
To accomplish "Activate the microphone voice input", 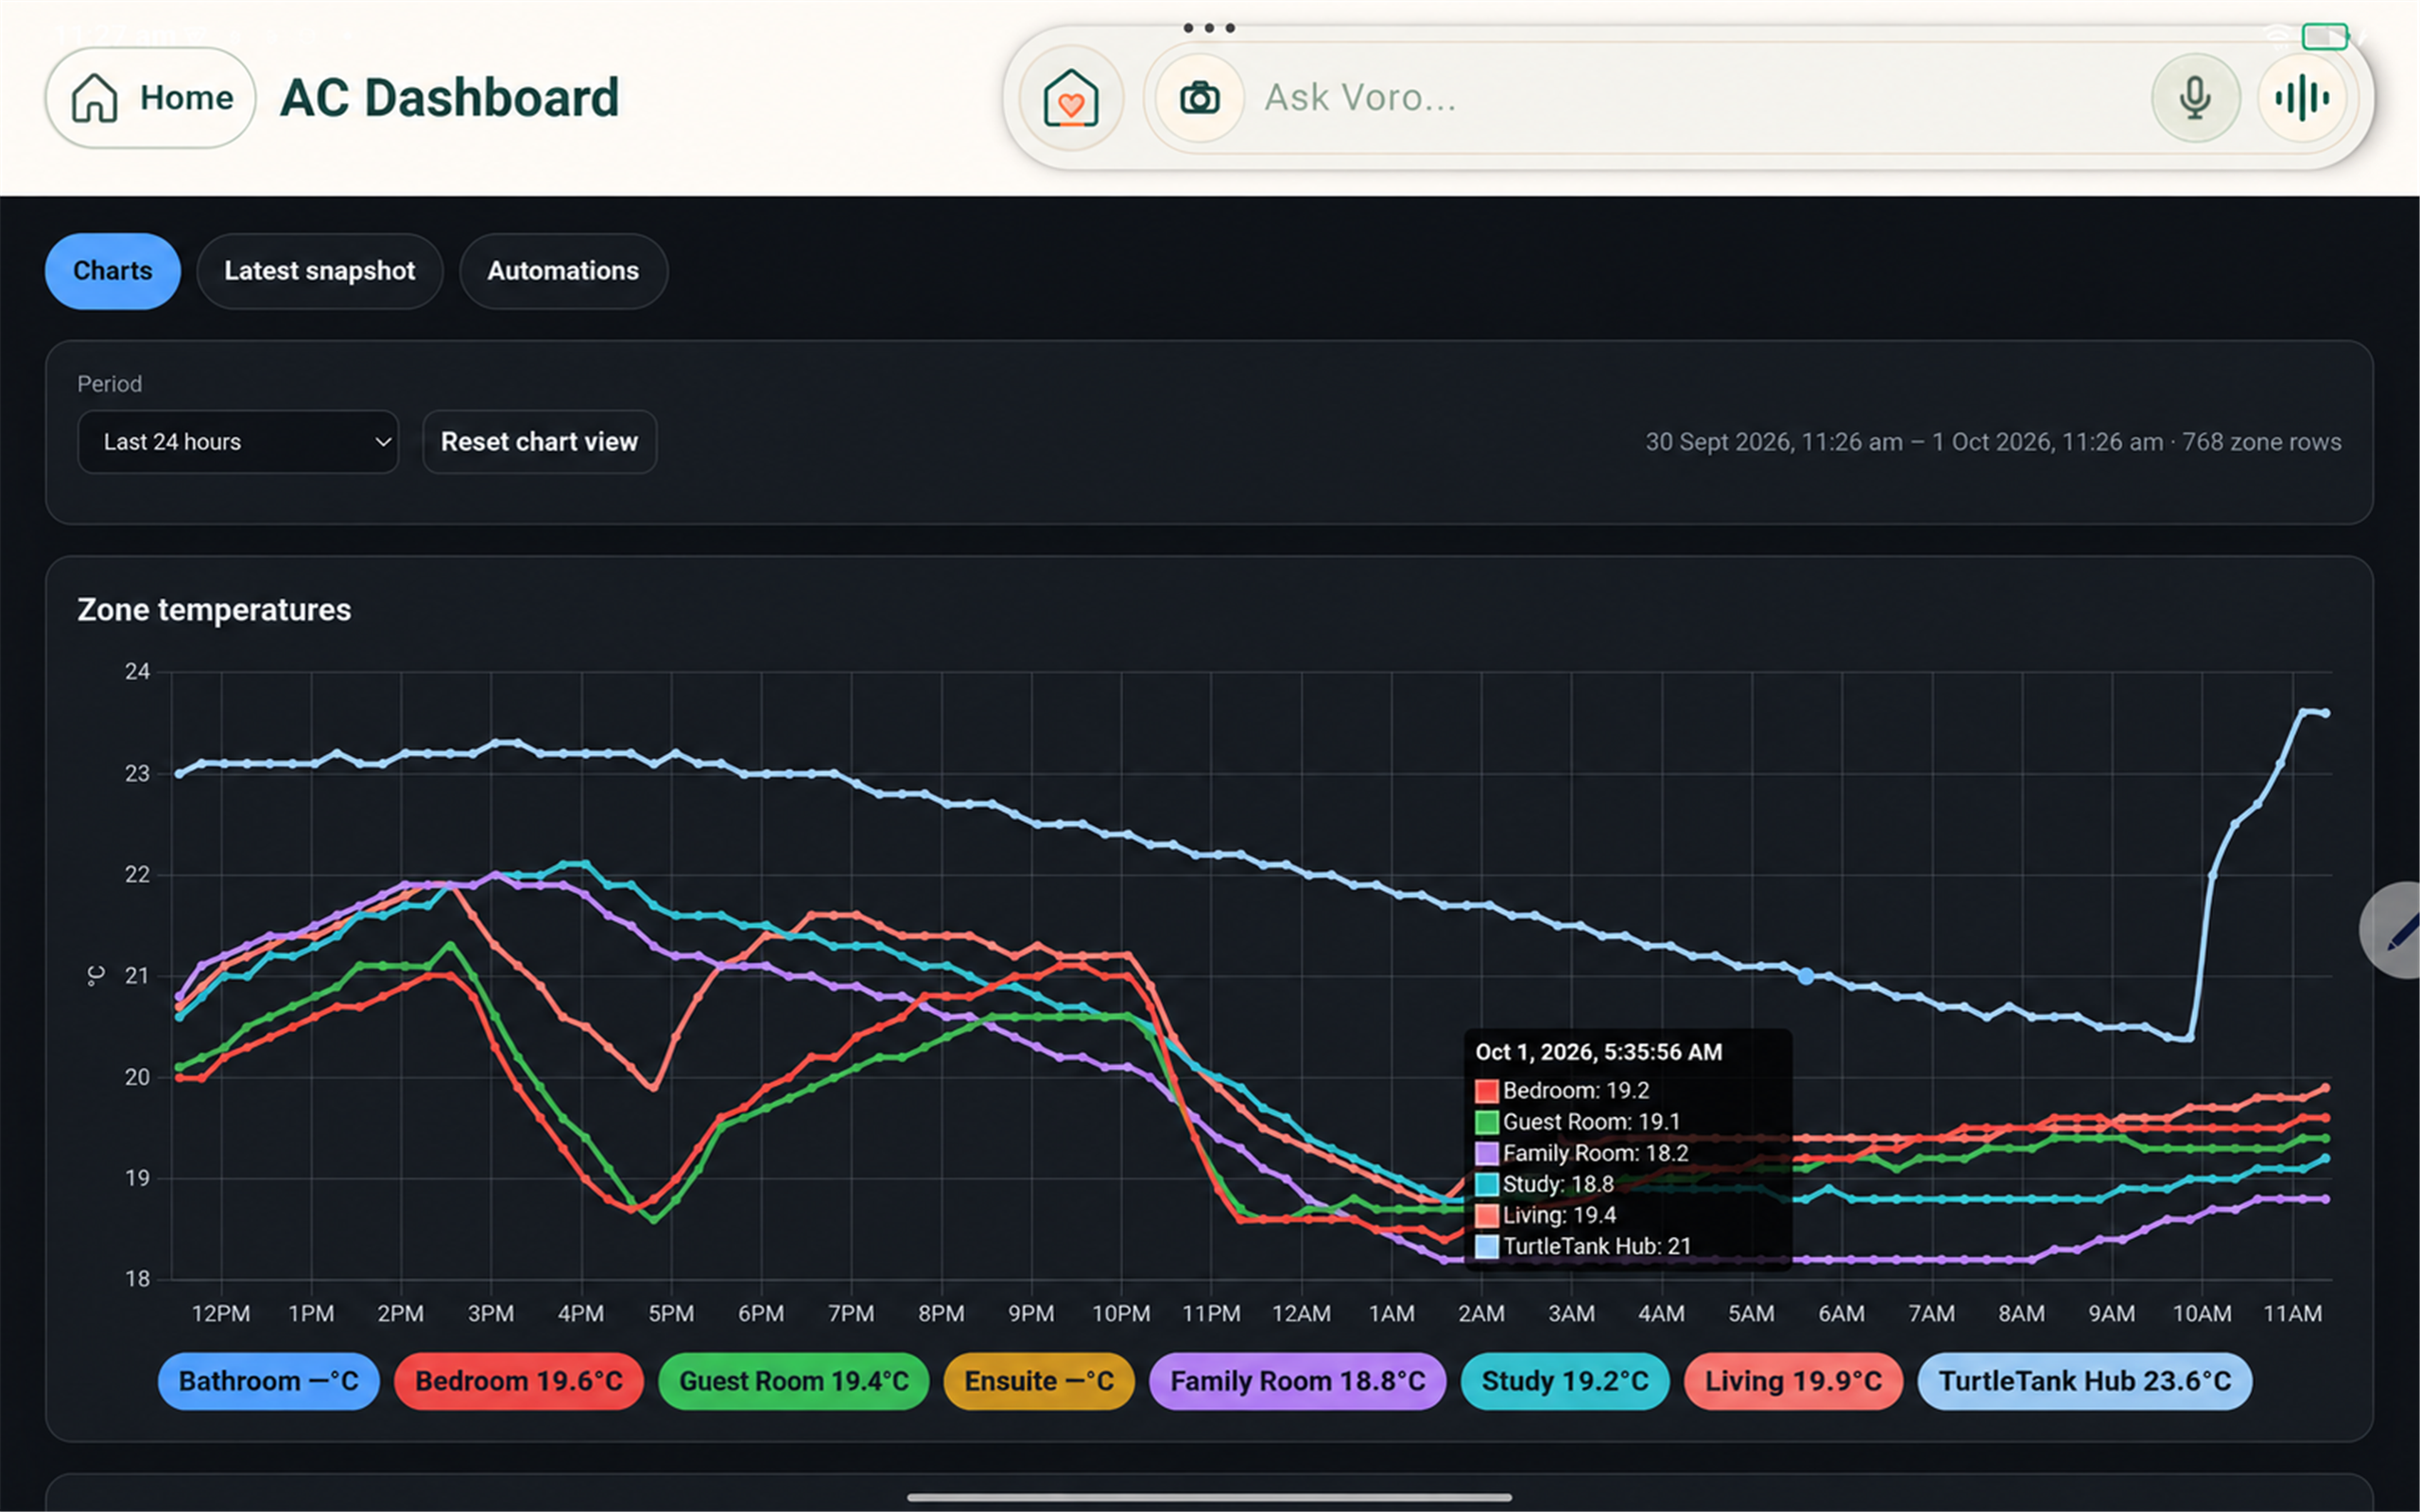I will [x=2195, y=98].
